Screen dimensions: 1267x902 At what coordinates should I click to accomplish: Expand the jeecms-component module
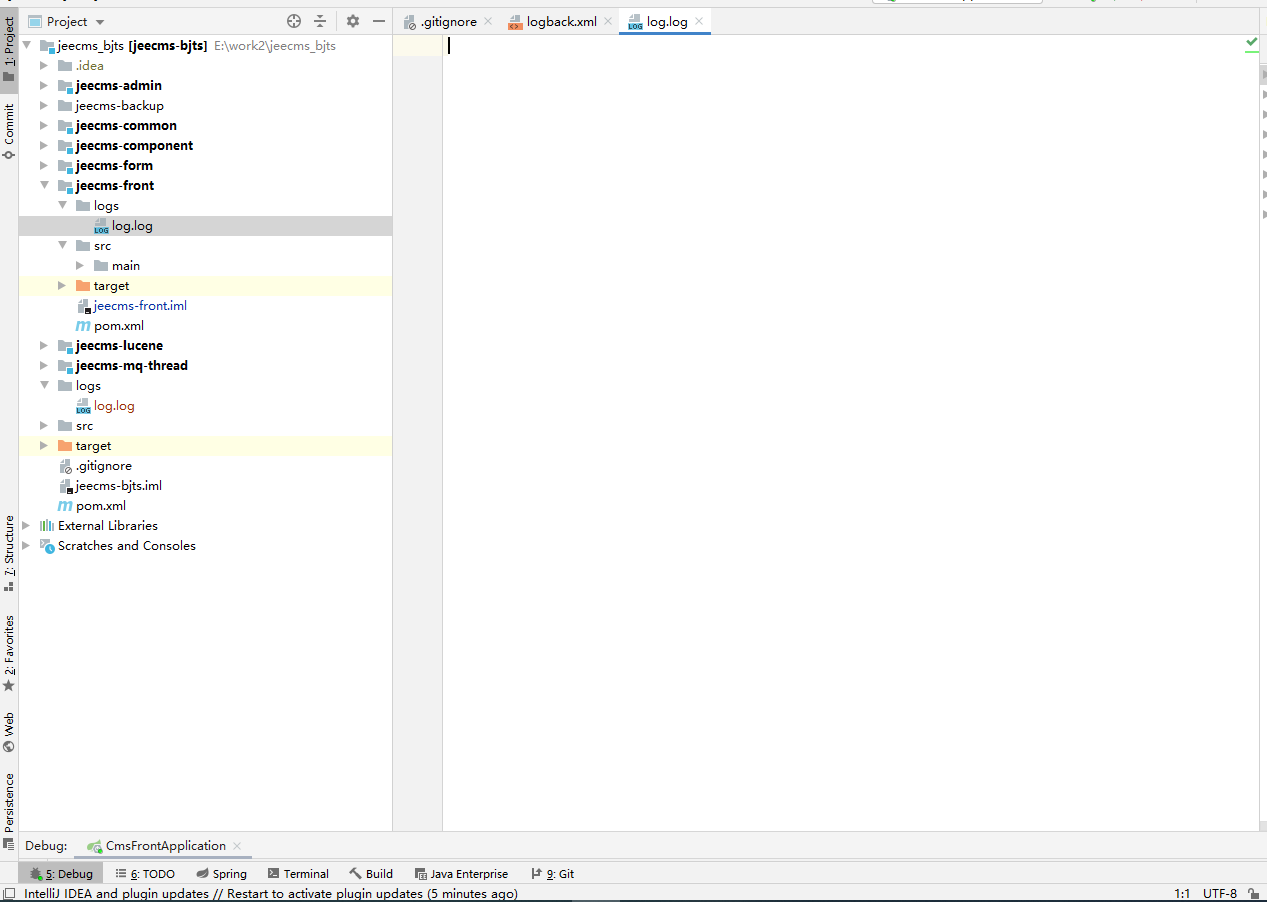click(x=44, y=146)
